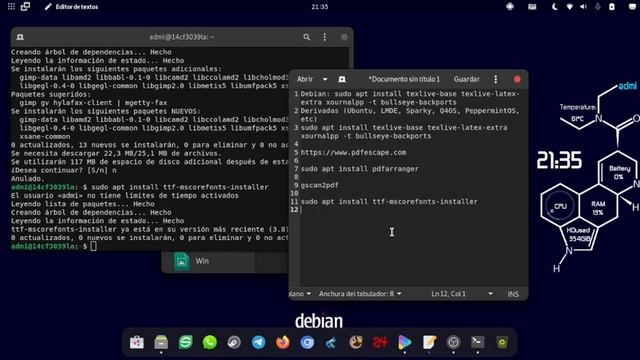Open the terminal icon in the dock
The width and height of the screenshot is (640, 360).
[x=478, y=342]
